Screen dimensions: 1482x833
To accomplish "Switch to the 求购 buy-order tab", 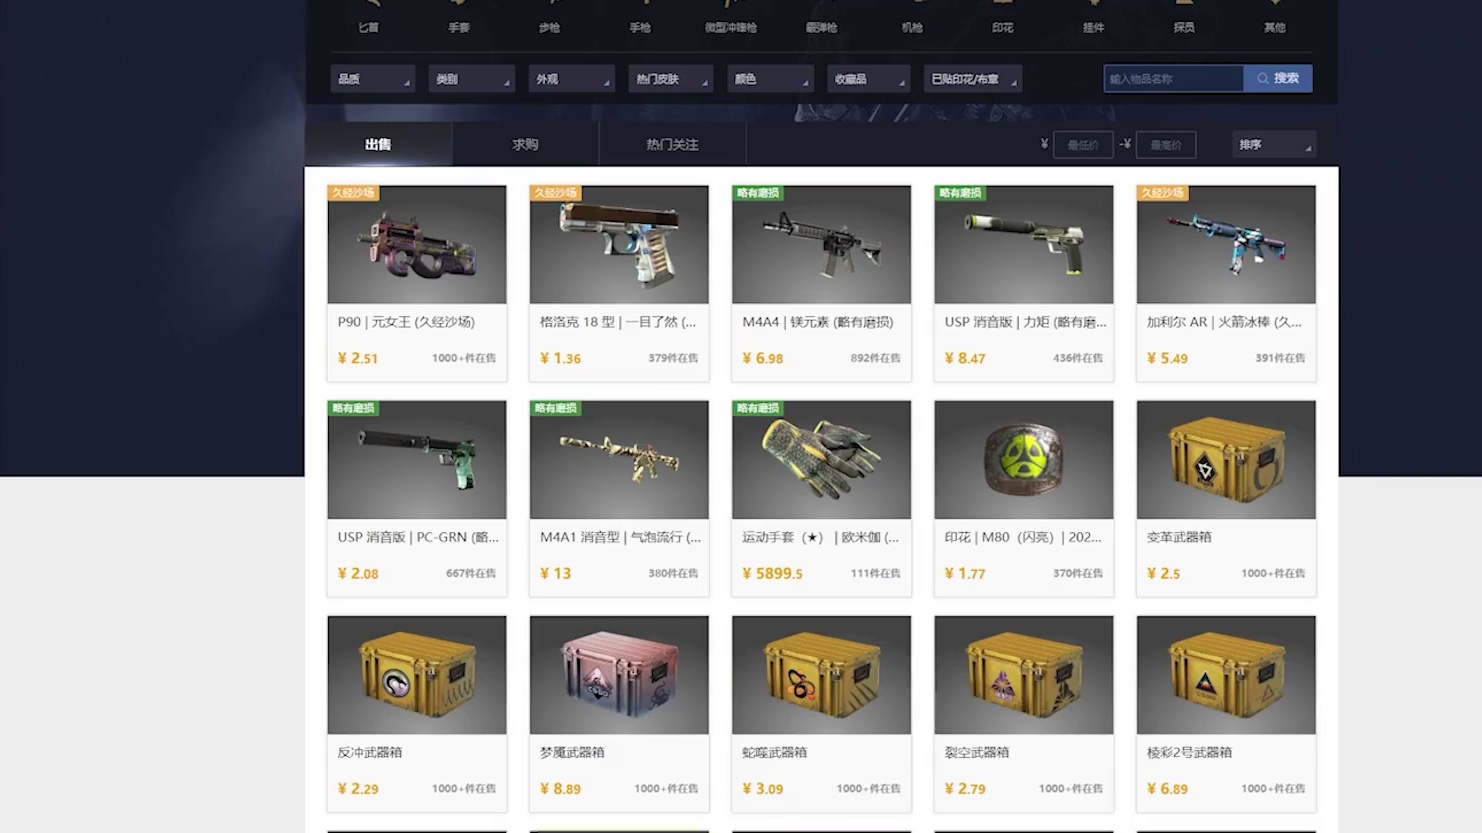I will [525, 144].
